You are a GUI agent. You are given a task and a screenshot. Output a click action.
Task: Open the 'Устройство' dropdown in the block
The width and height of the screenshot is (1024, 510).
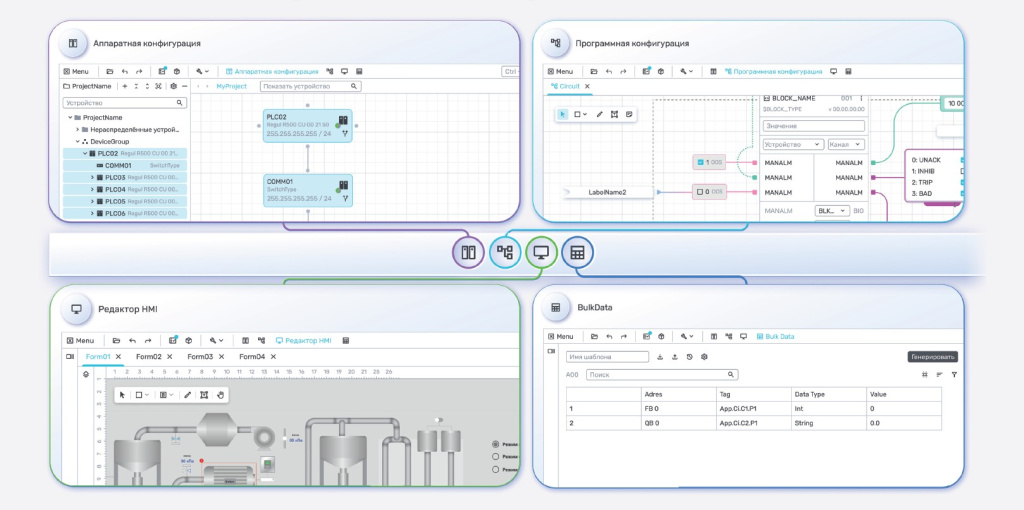tap(792, 144)
